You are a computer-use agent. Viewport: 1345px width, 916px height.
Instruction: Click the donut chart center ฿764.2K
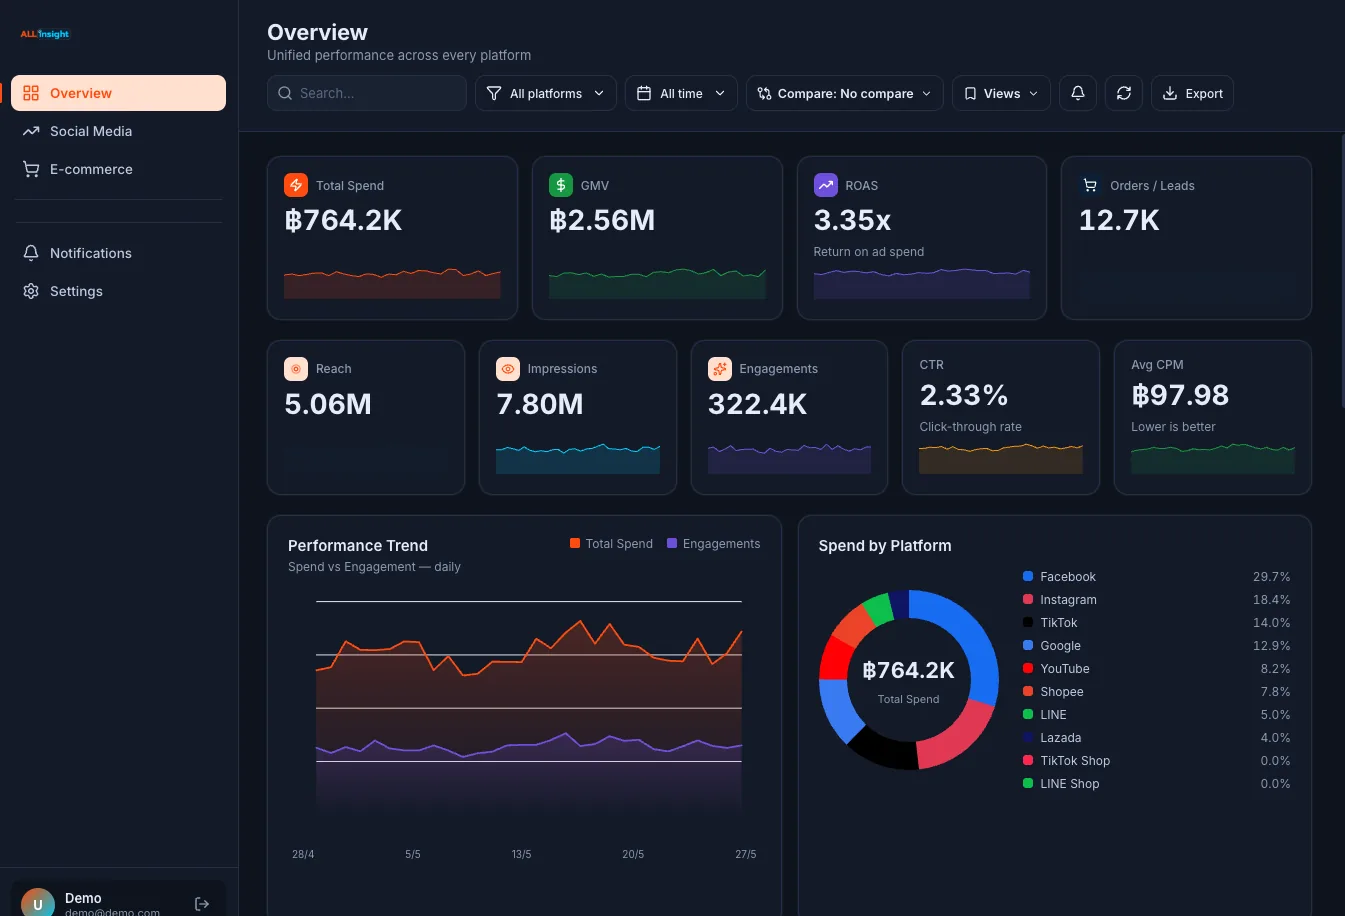tap(908, 670)
